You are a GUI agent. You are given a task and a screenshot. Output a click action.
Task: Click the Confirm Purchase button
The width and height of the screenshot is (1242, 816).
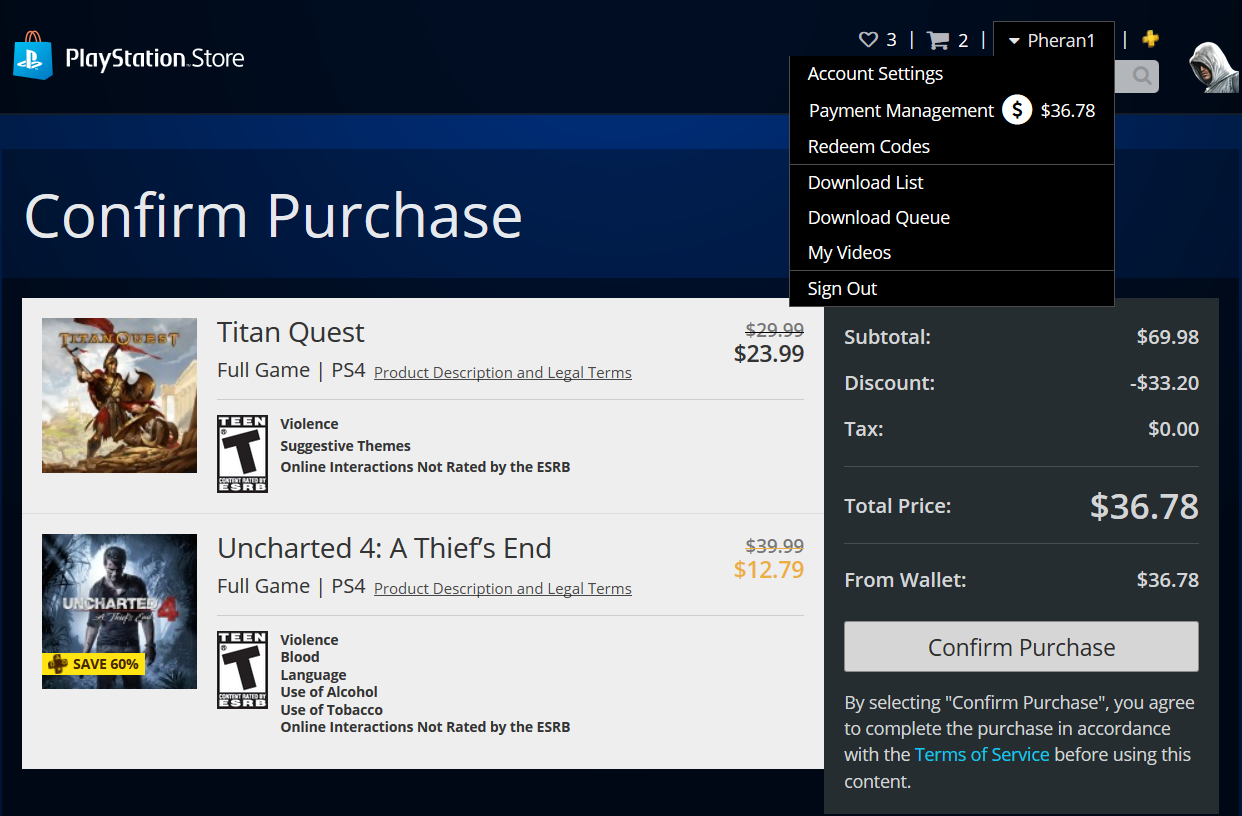(x=1021, y=647)
